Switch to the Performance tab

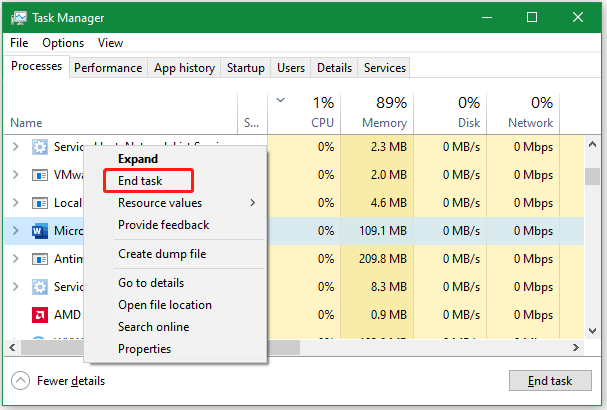pos(108,68)
